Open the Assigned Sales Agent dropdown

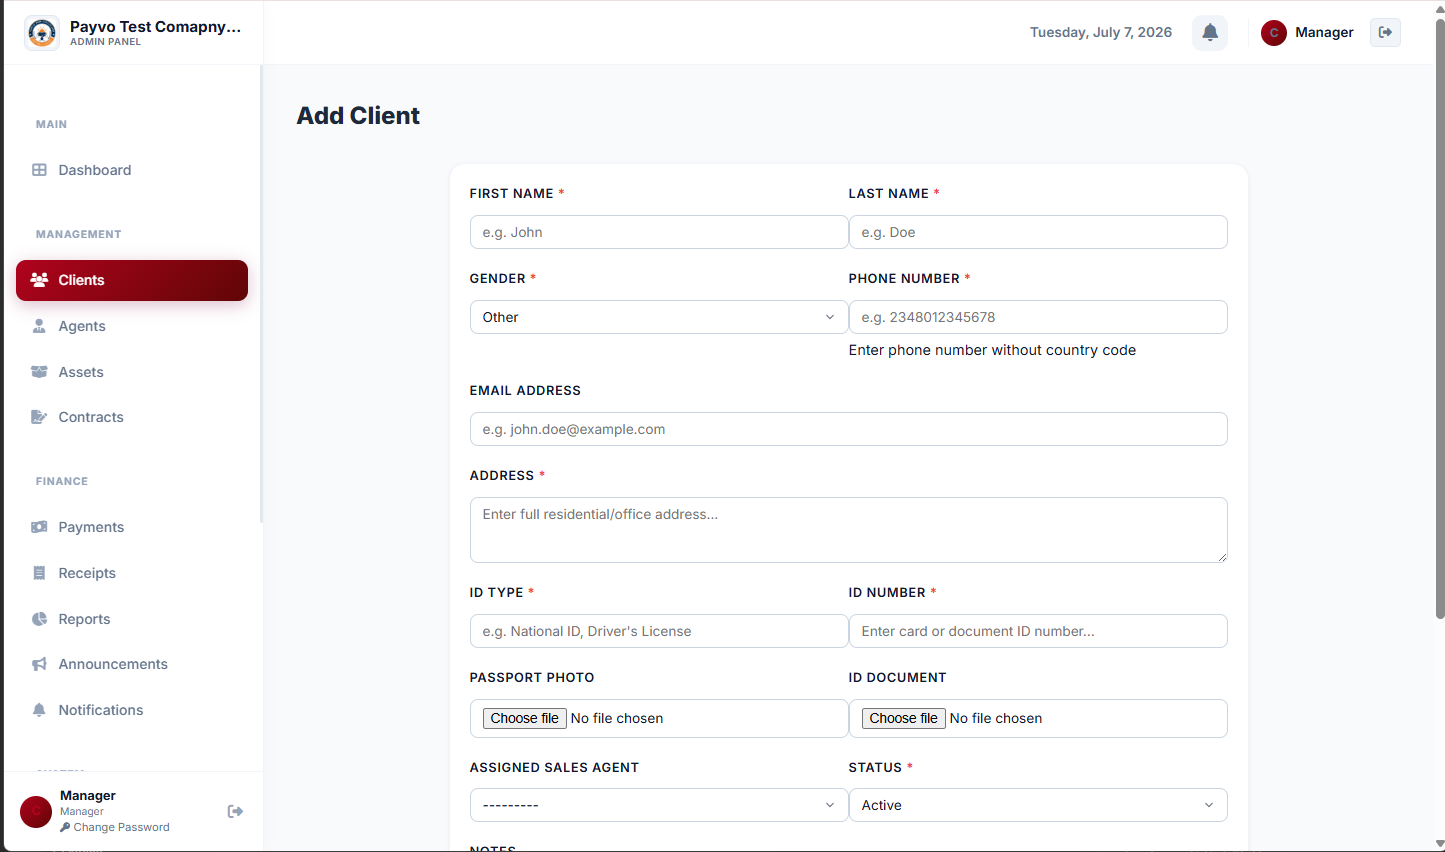(x=659, y=805)
